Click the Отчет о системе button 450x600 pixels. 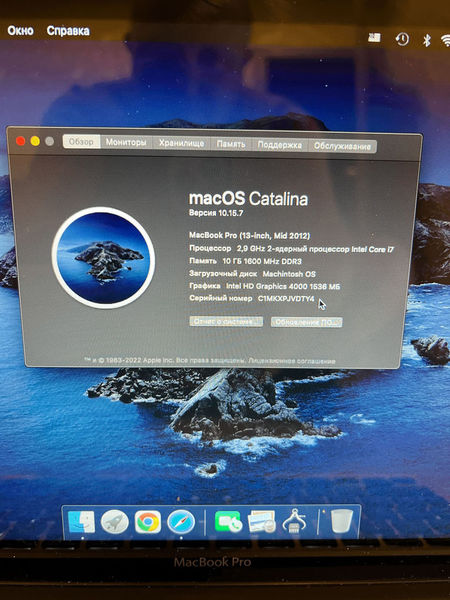pos(226,321)
